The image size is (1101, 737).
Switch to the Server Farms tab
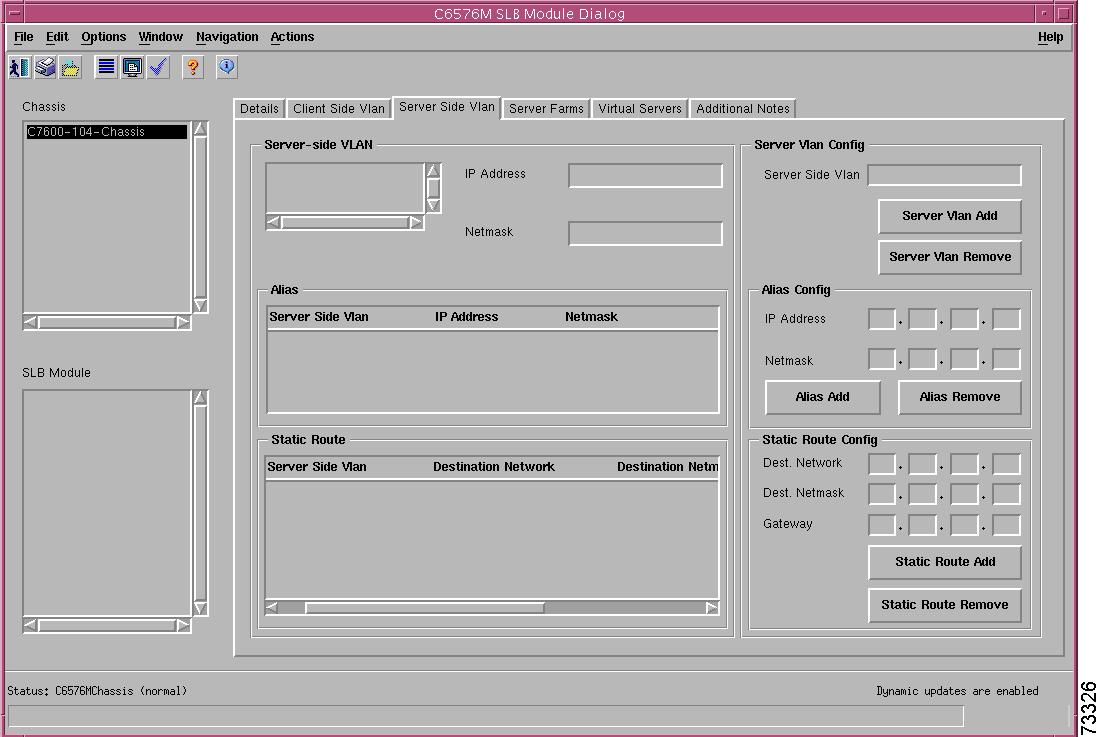(546, 109)
